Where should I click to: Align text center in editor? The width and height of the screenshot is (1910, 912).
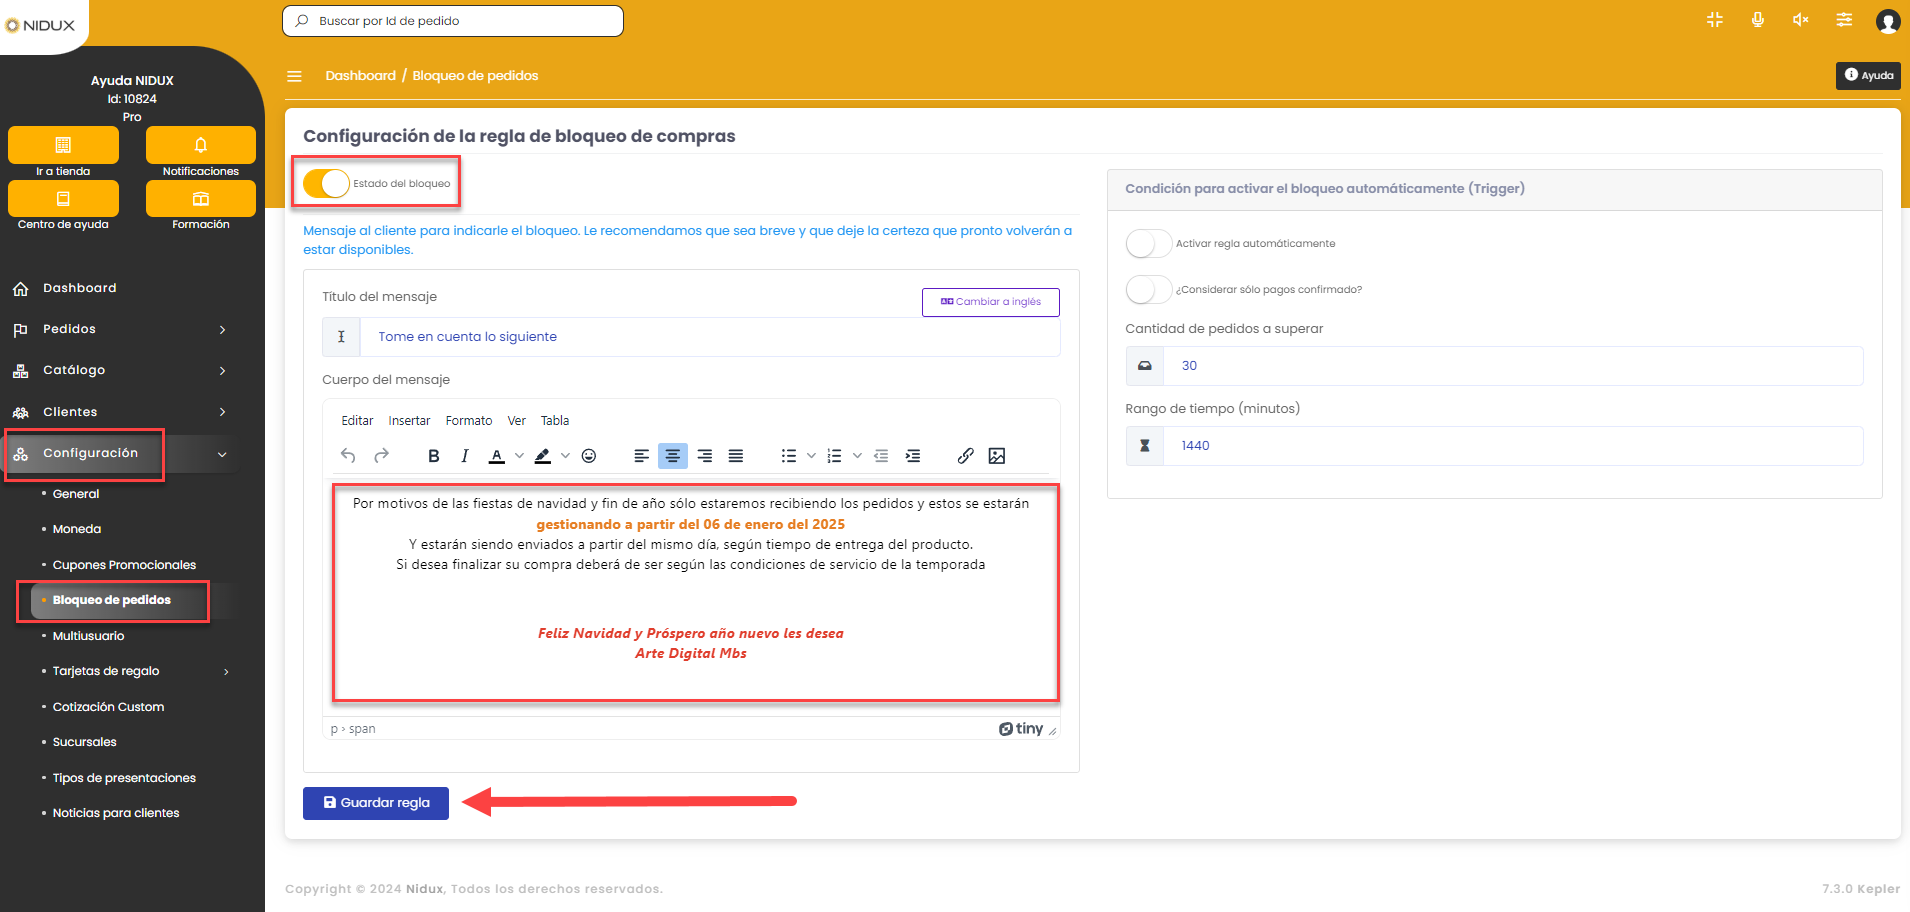673,456
